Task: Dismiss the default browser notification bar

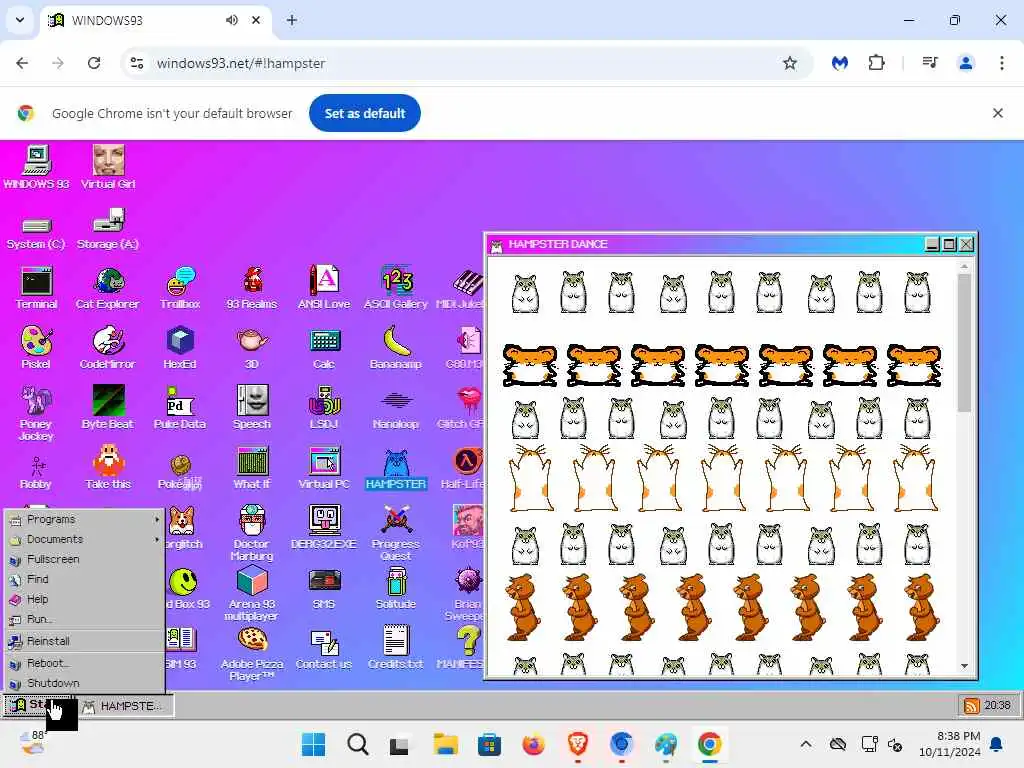Action: click(x=997, y=113)
